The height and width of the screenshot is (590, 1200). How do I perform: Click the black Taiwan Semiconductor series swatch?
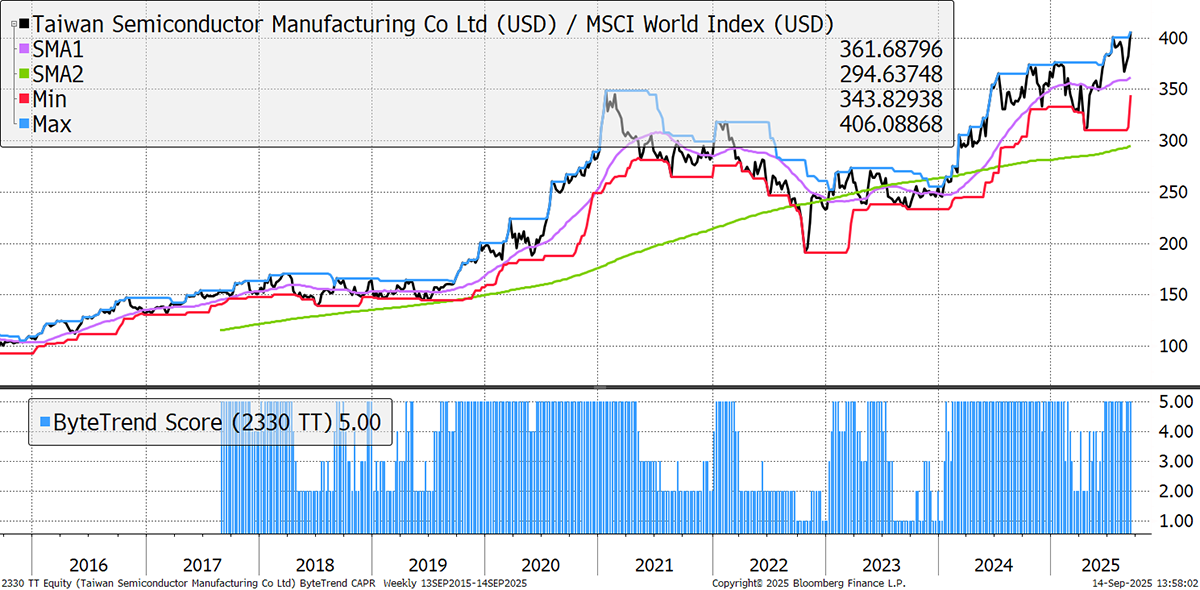coord(25,23)
